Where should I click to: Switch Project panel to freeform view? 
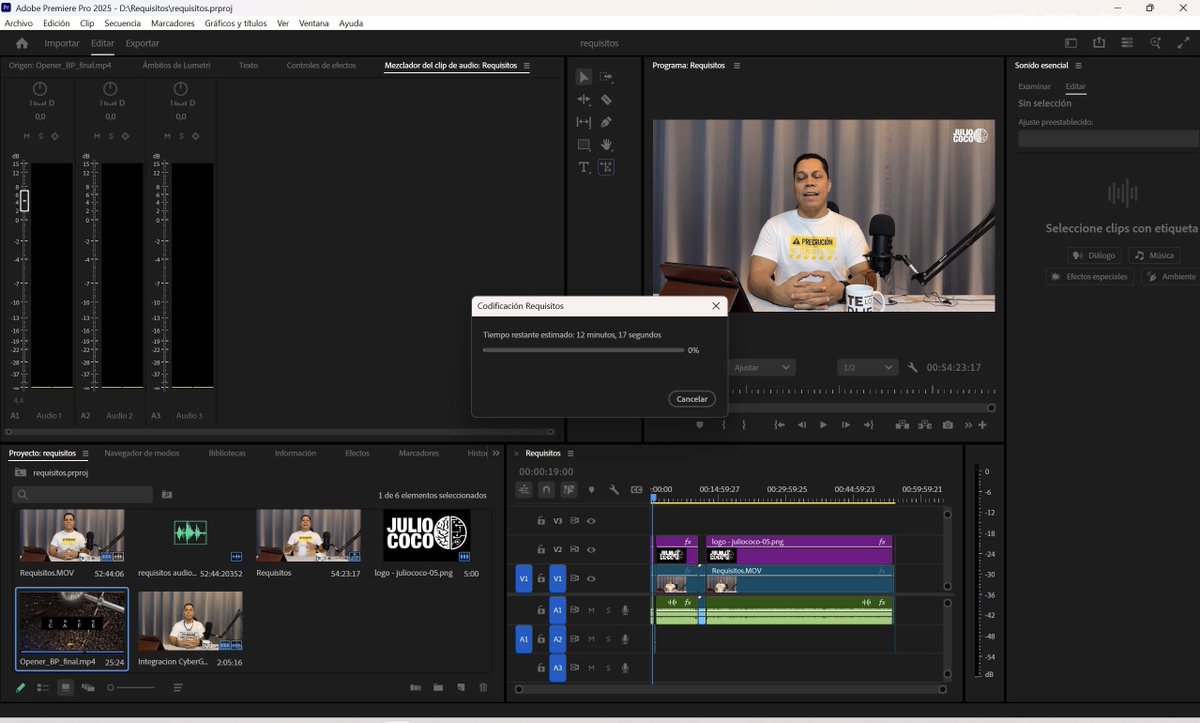click(88, 688)
